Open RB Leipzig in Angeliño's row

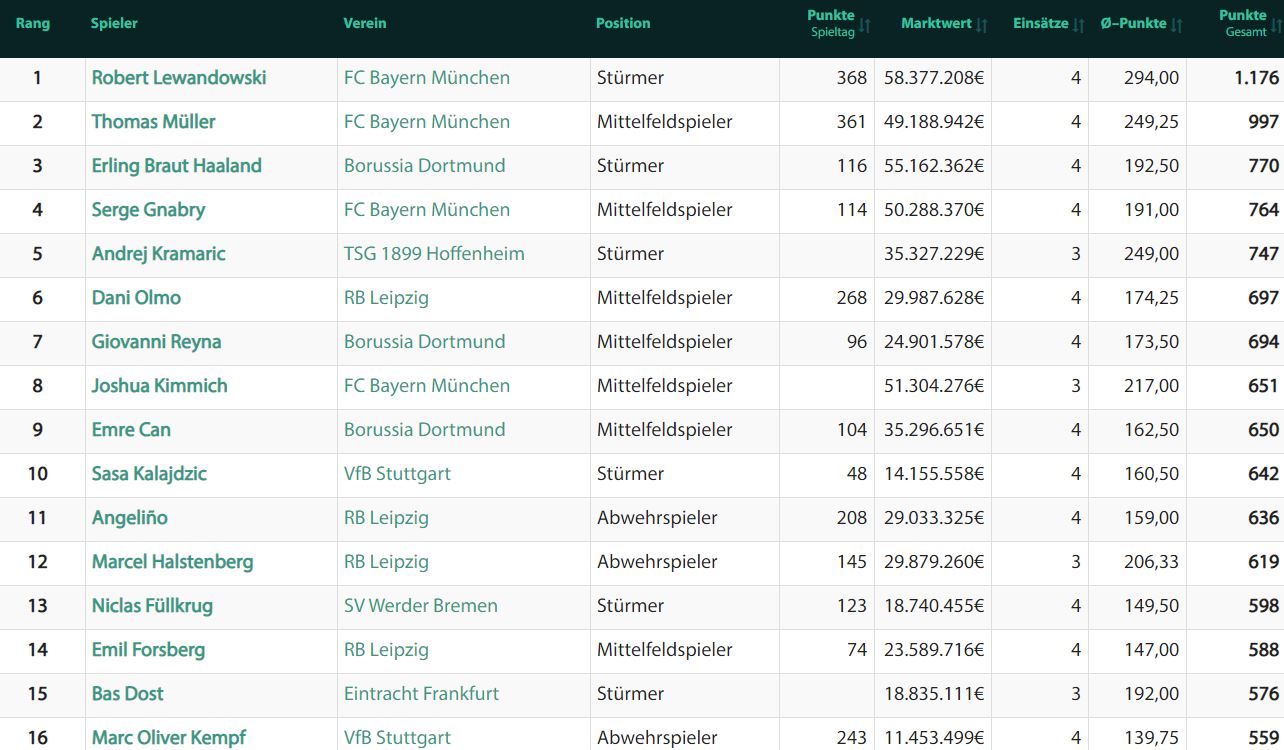tap(386, 518)
